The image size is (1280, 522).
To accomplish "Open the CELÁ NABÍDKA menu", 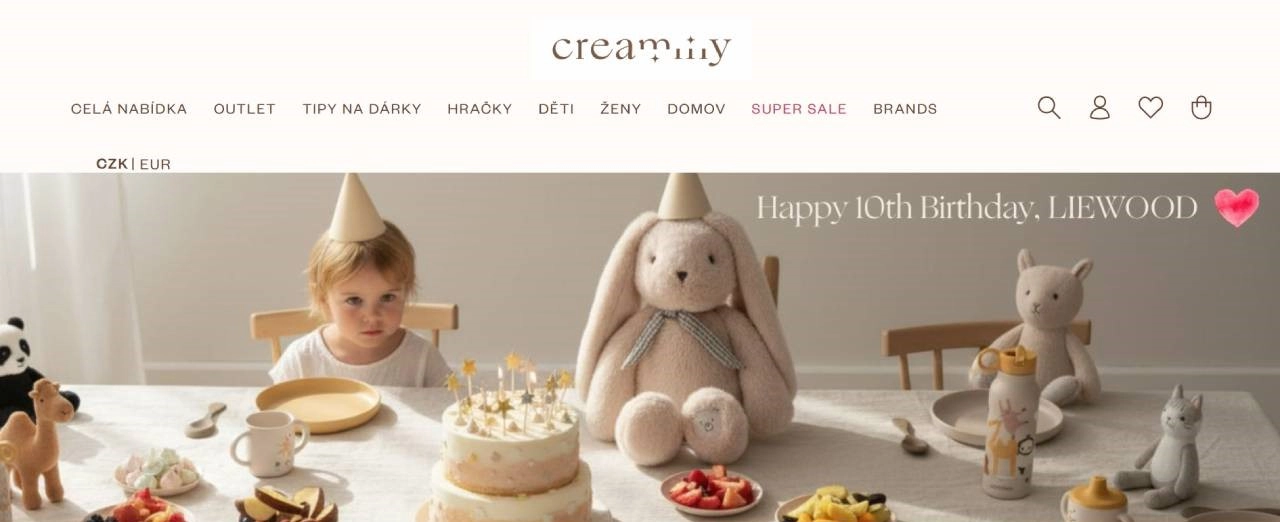I will tap(129, 109).
